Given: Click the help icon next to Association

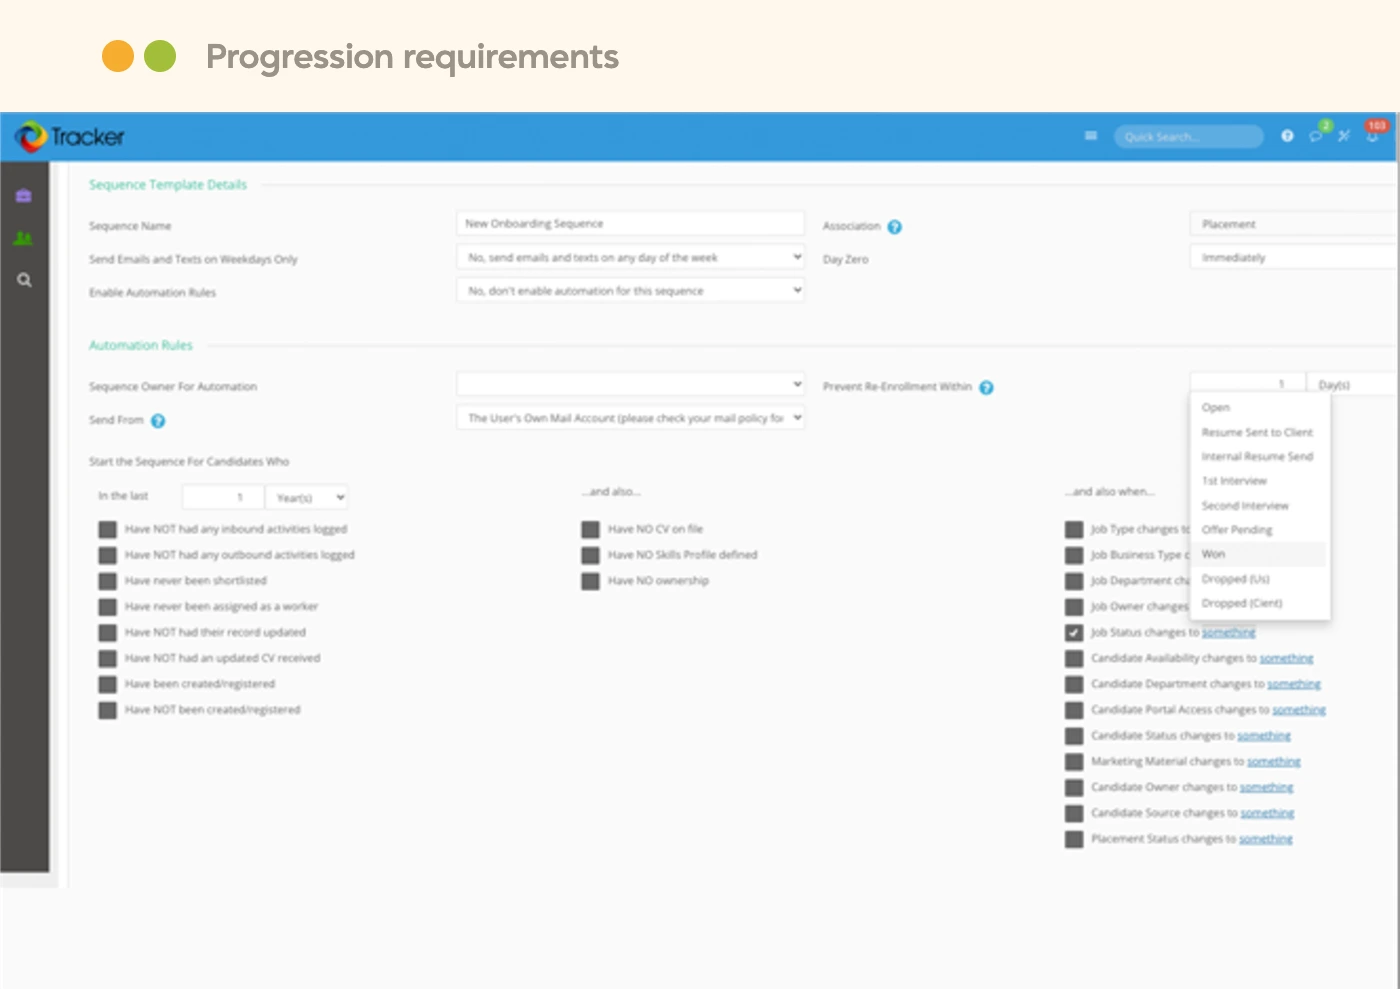Looking at the screenshot, I should [895, 227].
